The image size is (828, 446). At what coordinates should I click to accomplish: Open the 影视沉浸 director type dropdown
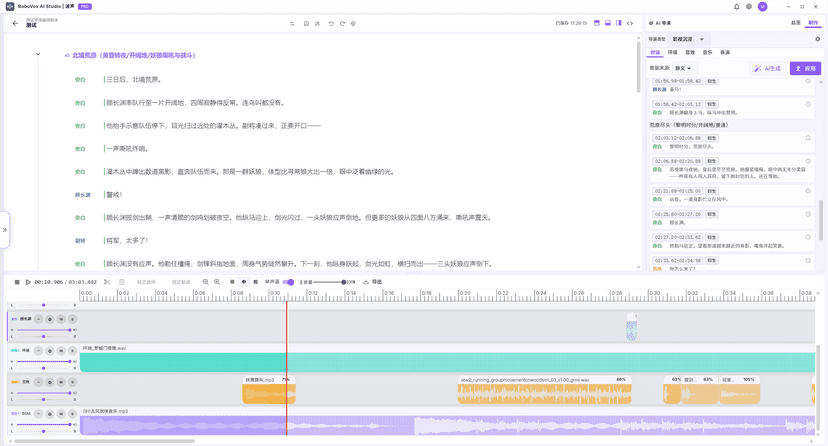point(688,40)
